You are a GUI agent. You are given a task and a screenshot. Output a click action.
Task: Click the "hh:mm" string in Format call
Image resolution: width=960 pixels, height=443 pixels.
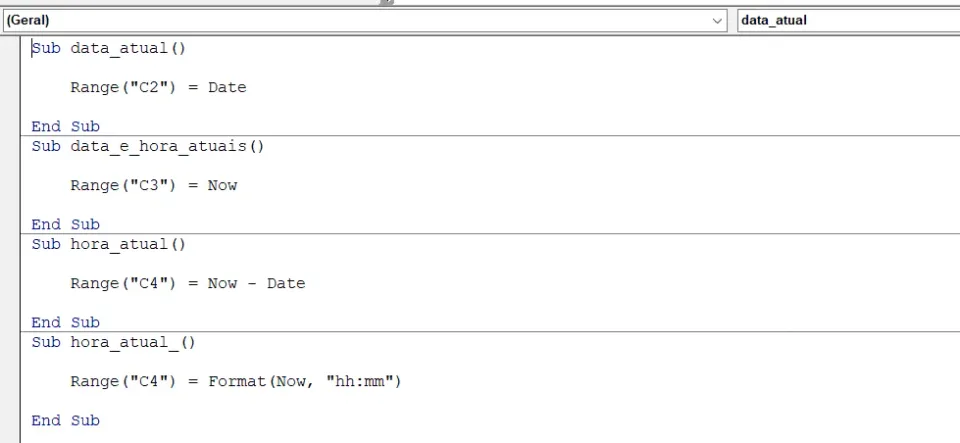[x=359, y=381]
